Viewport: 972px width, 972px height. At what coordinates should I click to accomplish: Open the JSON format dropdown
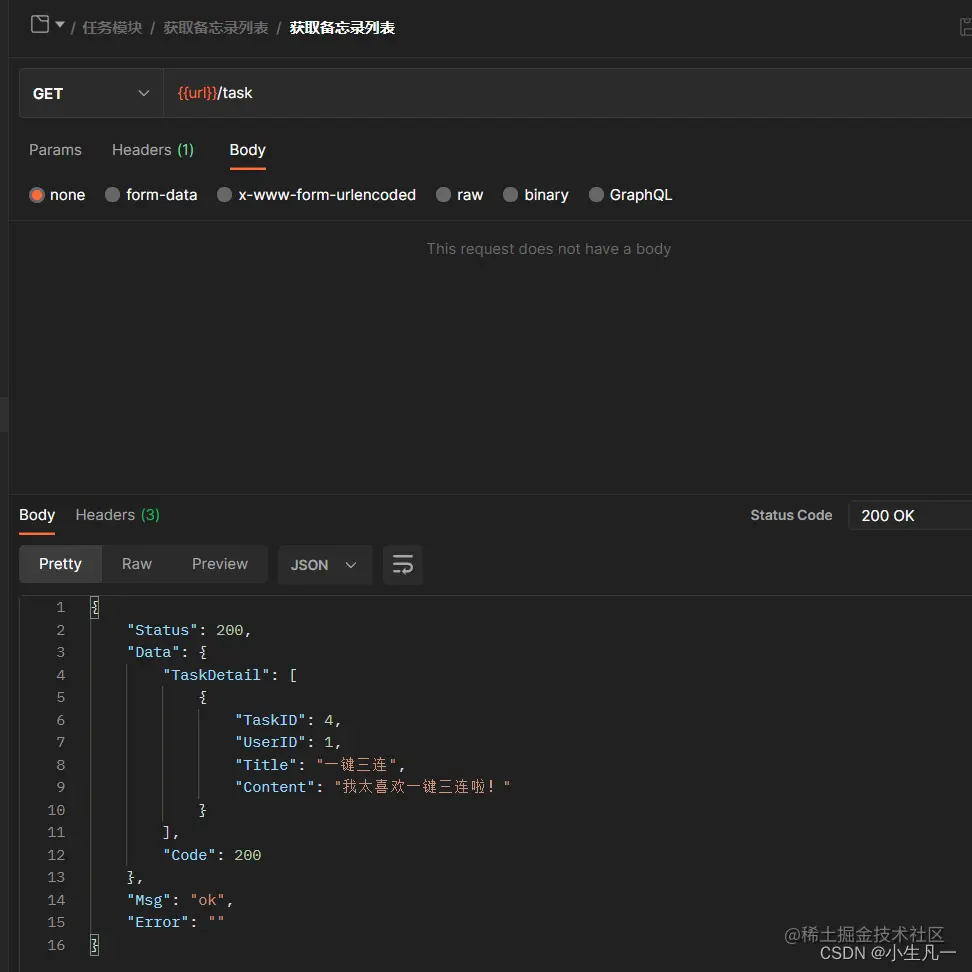tap(325, 565)
